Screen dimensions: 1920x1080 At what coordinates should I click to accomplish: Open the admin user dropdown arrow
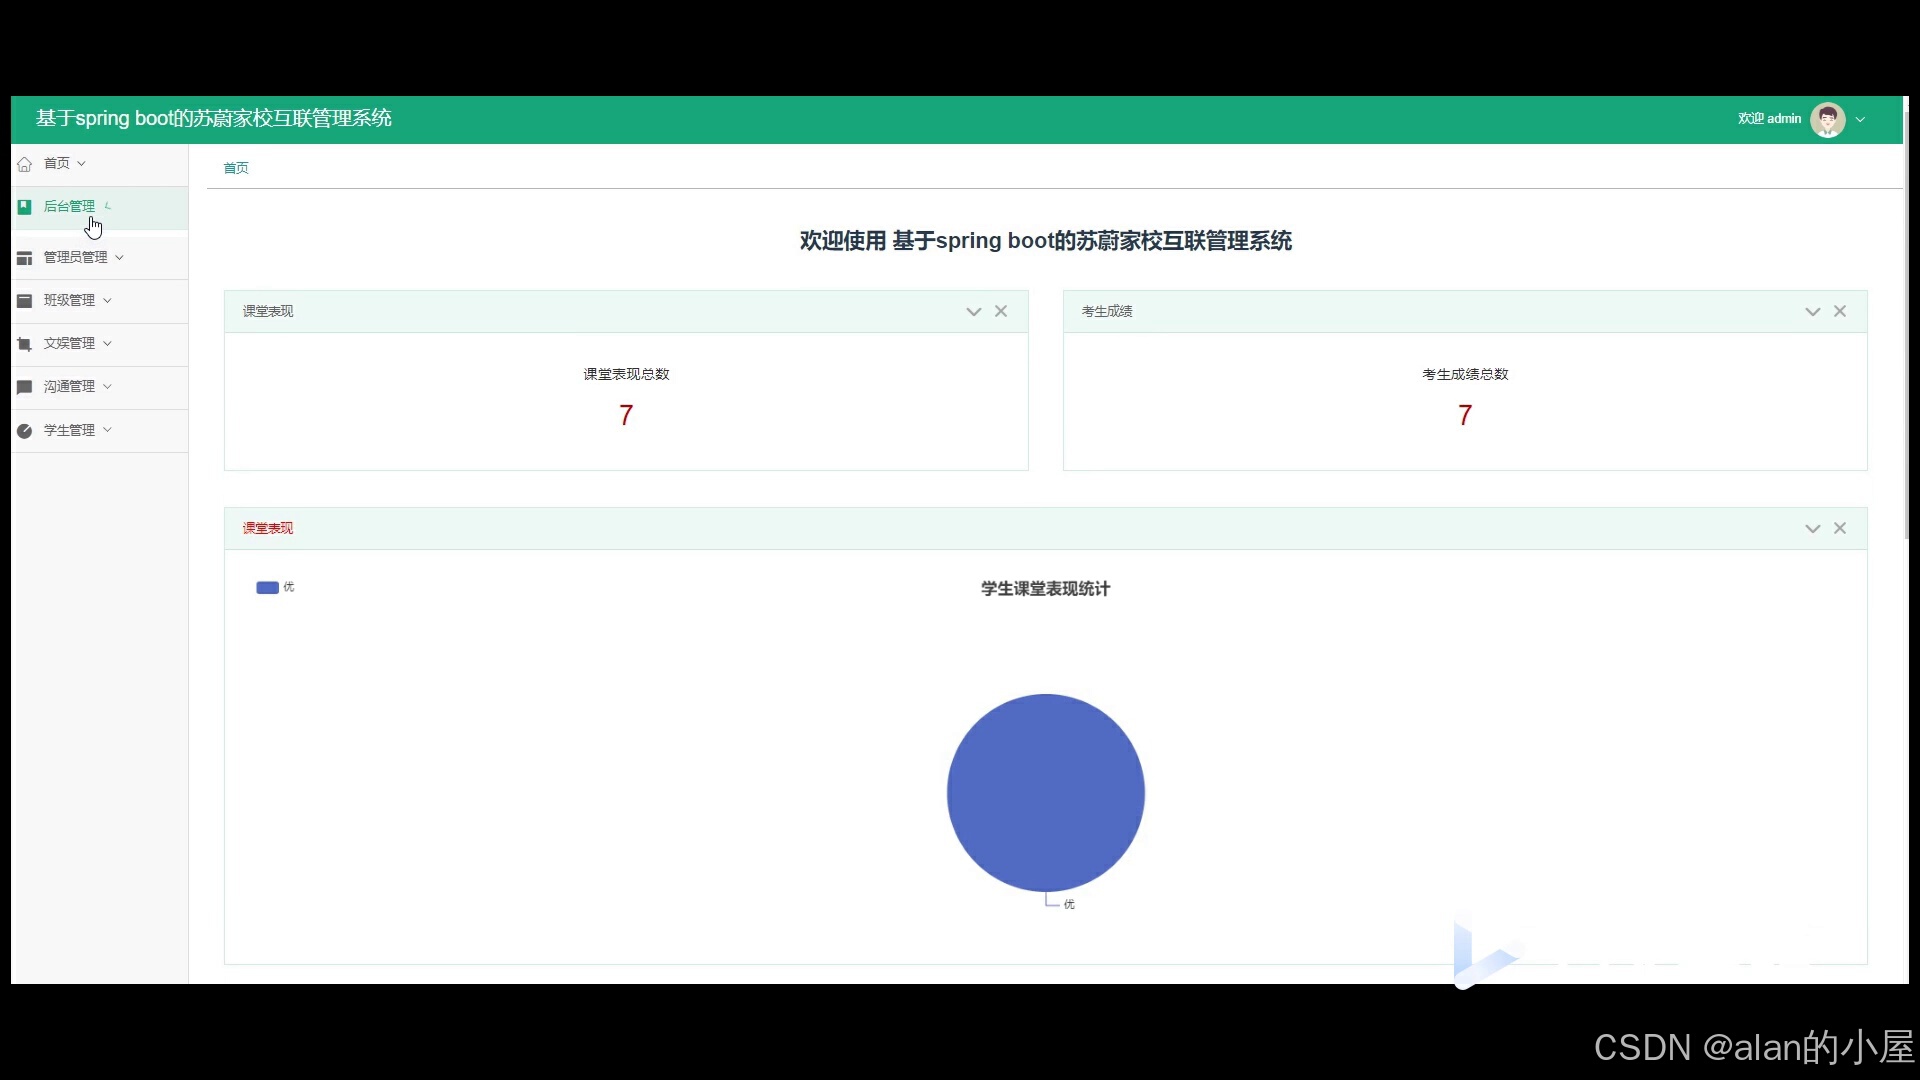coord(1861,120)
